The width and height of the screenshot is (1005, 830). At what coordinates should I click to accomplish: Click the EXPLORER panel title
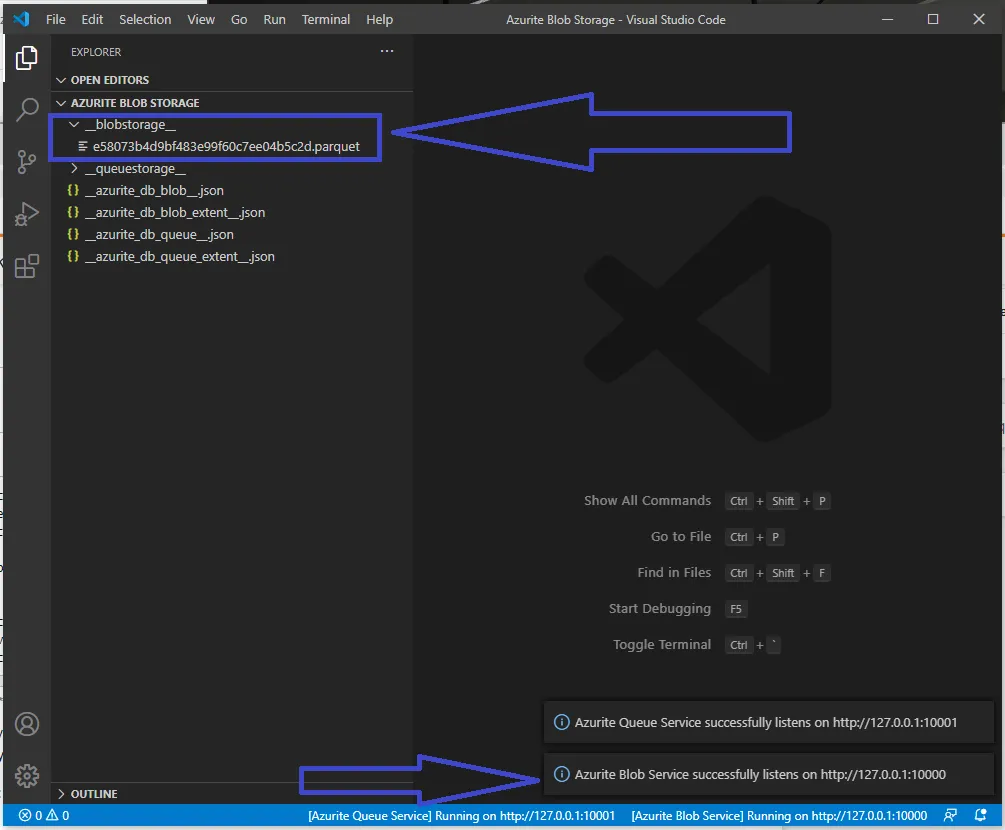96,52
